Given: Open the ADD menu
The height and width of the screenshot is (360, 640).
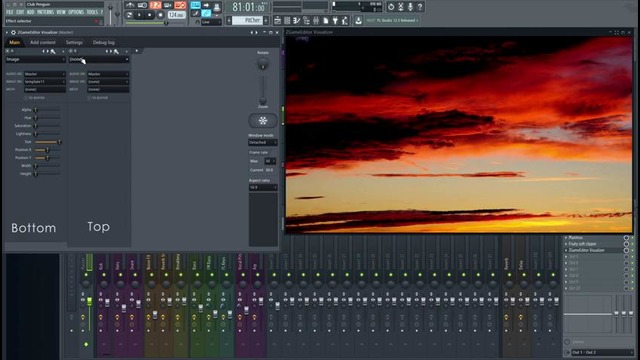Looking at the screenshot, I should 30,12.
